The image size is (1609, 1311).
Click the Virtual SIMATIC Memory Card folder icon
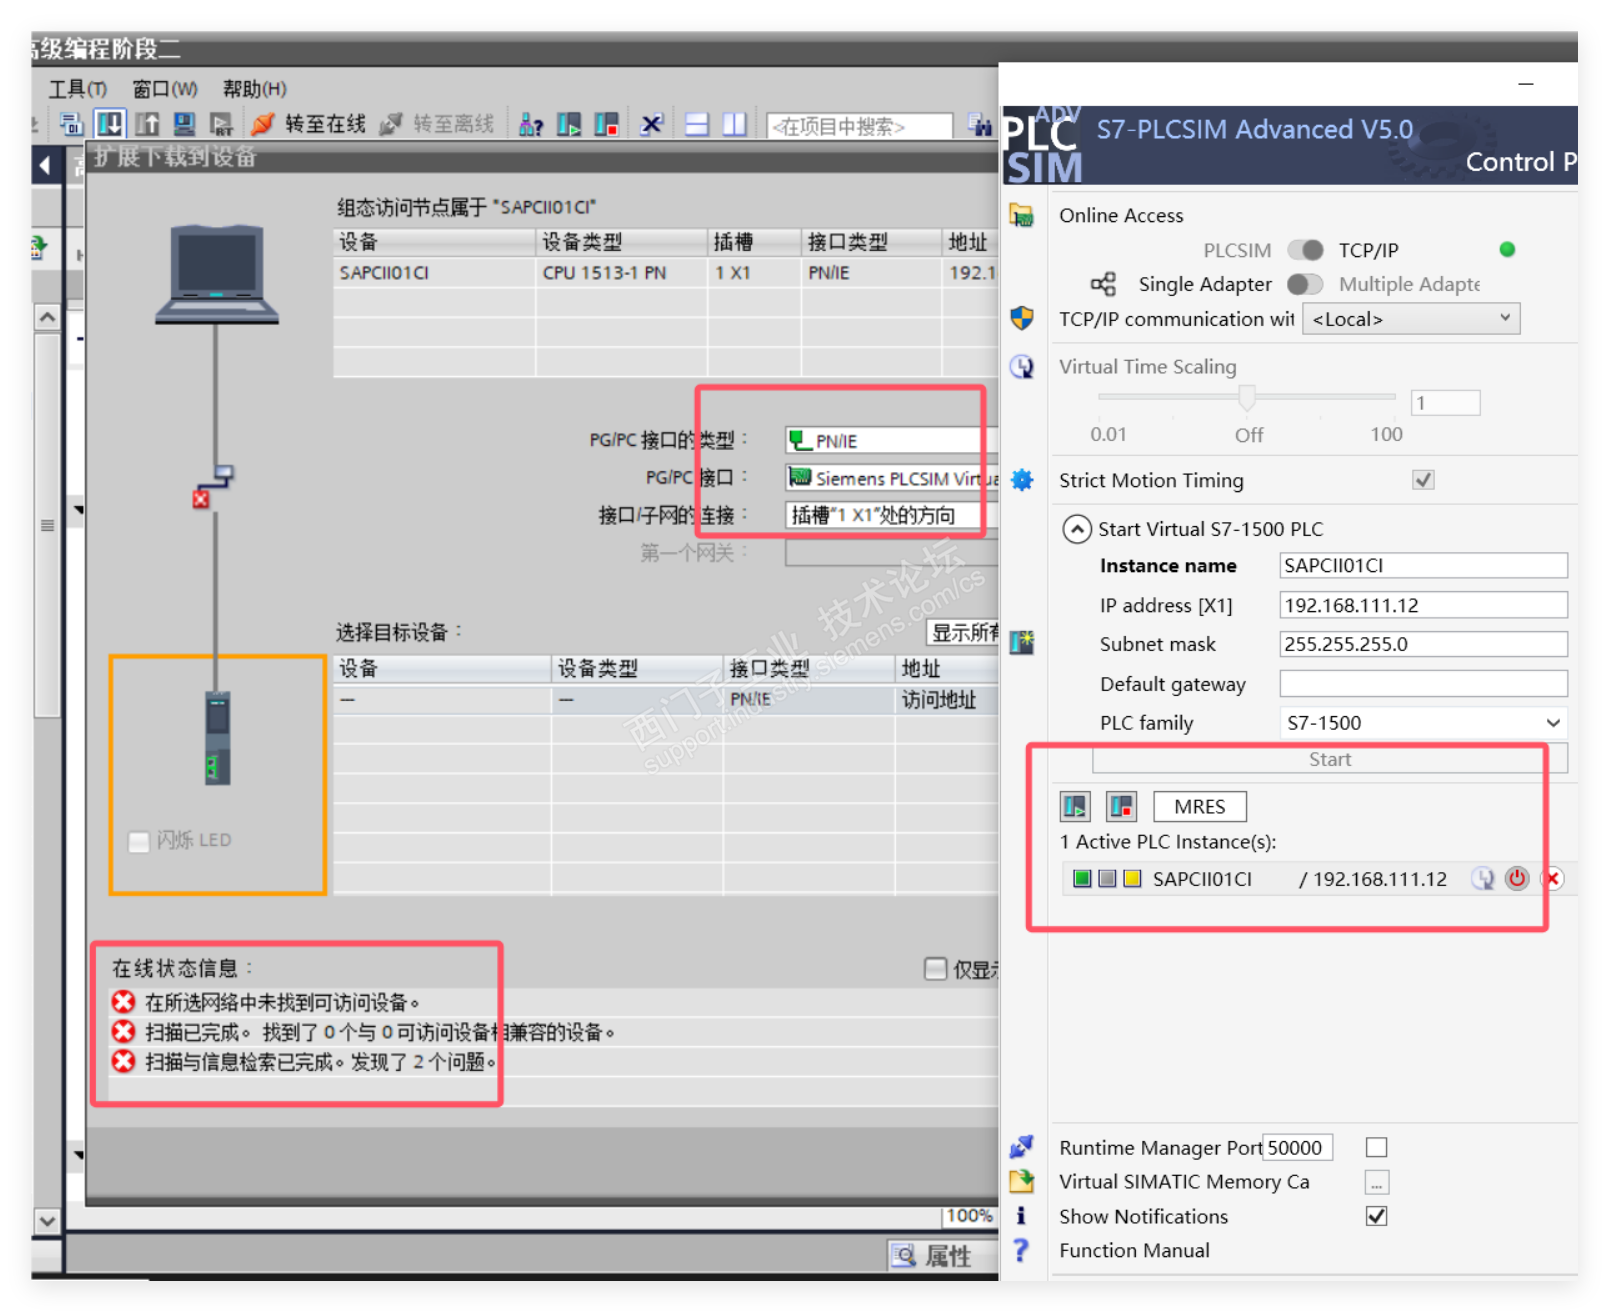pos(1021,1181)
